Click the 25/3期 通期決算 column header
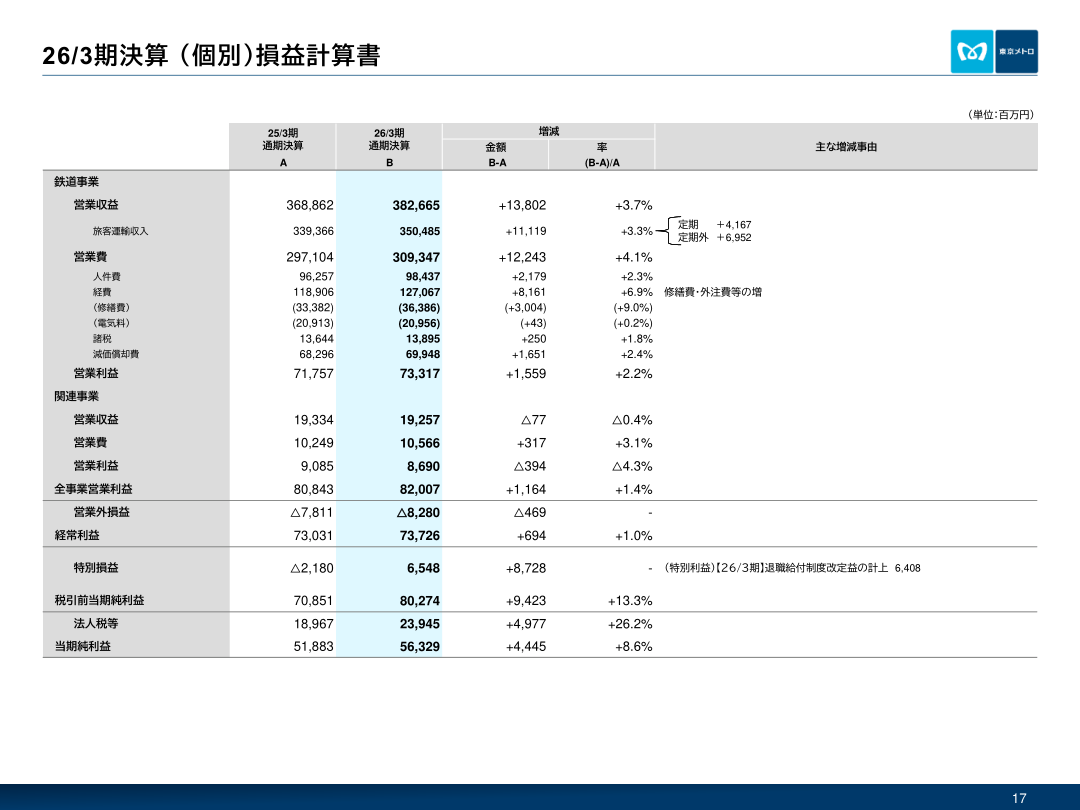The height and width of the screenshot is (810, 1080). pyautogui.click(x=283, y=147)
